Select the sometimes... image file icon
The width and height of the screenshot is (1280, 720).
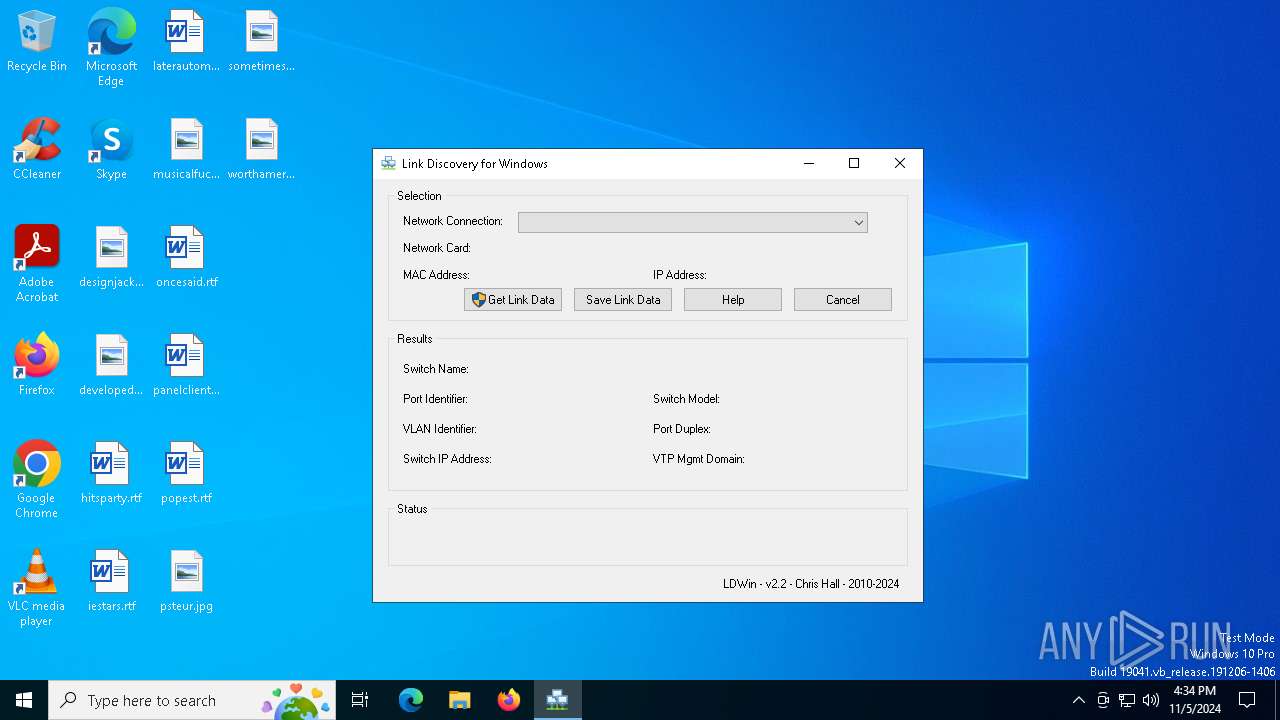tap(261, 42)
